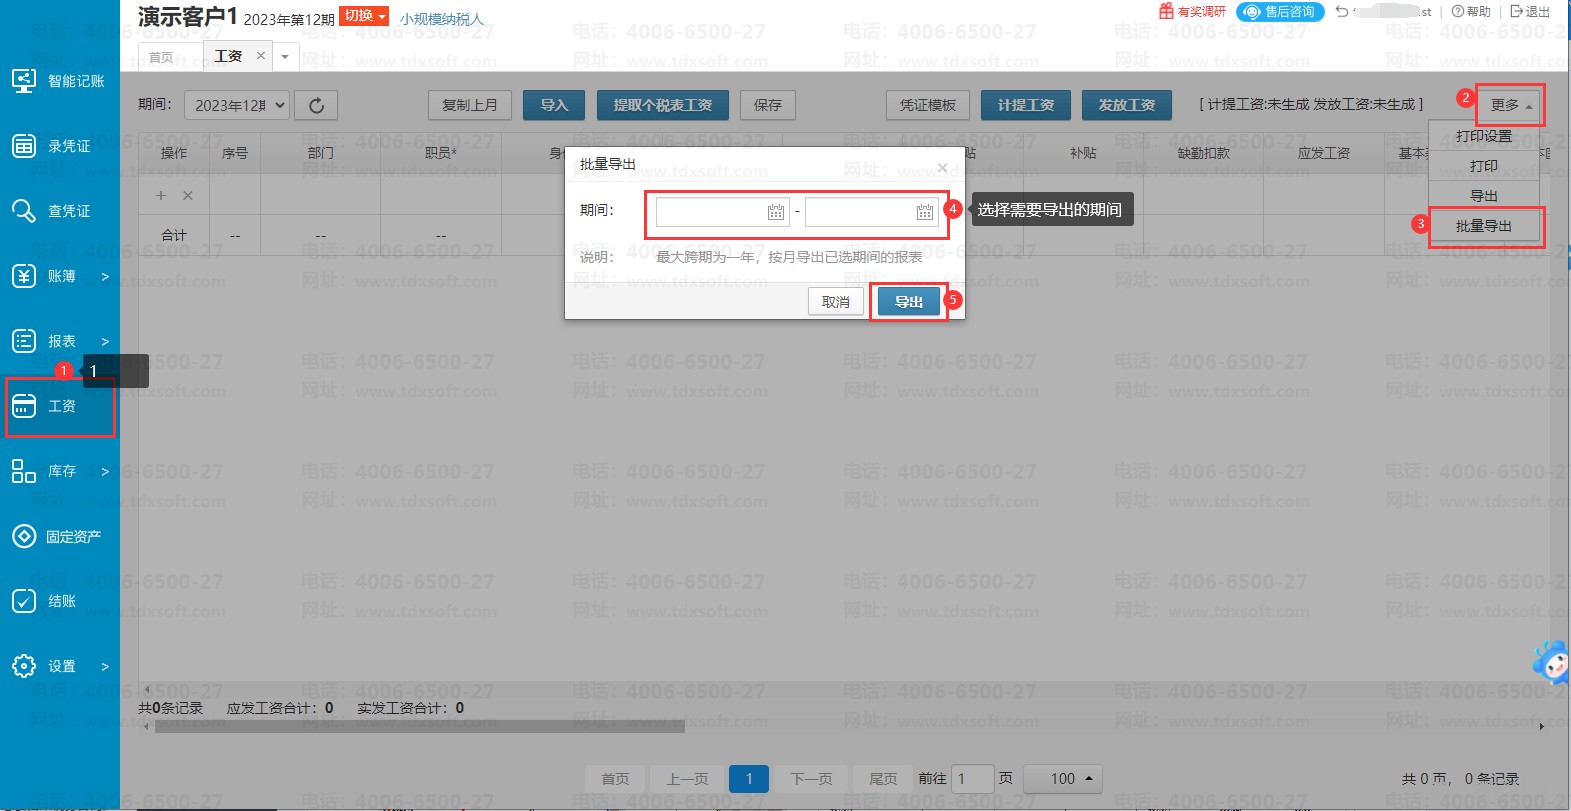Open the start date calendar icon
This screenshot has height=811, width=1571.
[x=775, y=212]
